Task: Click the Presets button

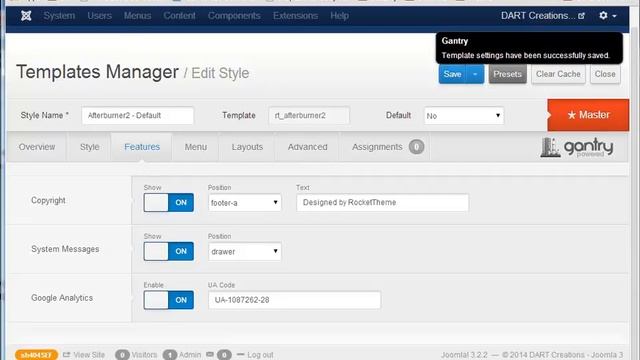Action: 507,74
